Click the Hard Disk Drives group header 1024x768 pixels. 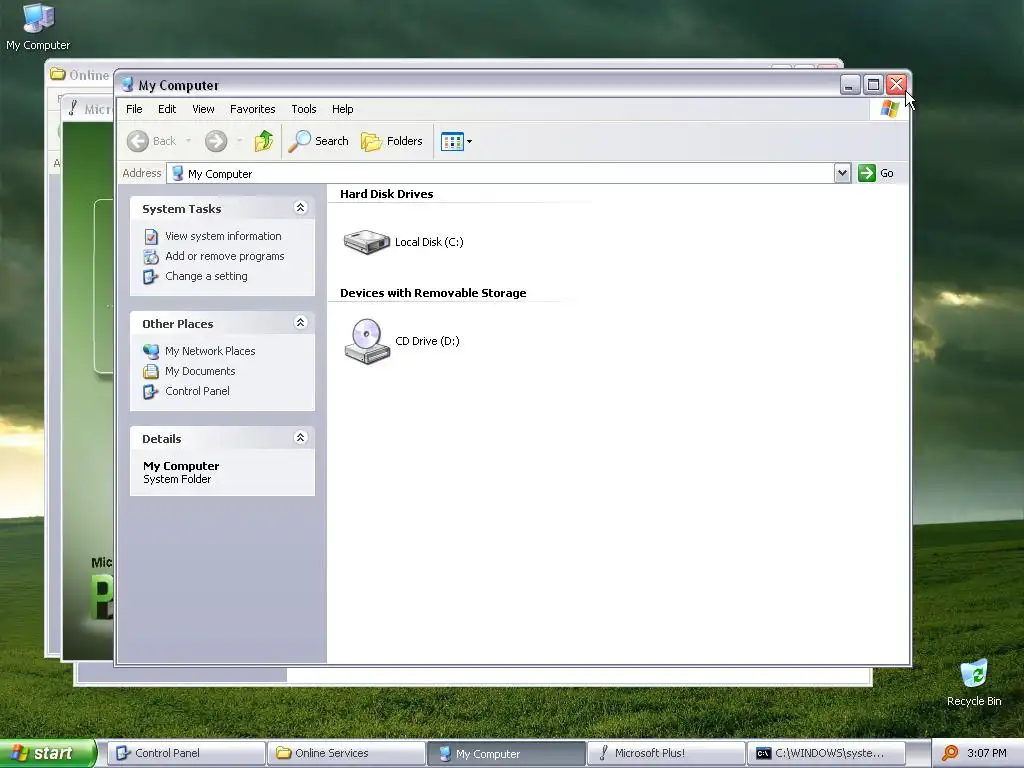[387, 194]
